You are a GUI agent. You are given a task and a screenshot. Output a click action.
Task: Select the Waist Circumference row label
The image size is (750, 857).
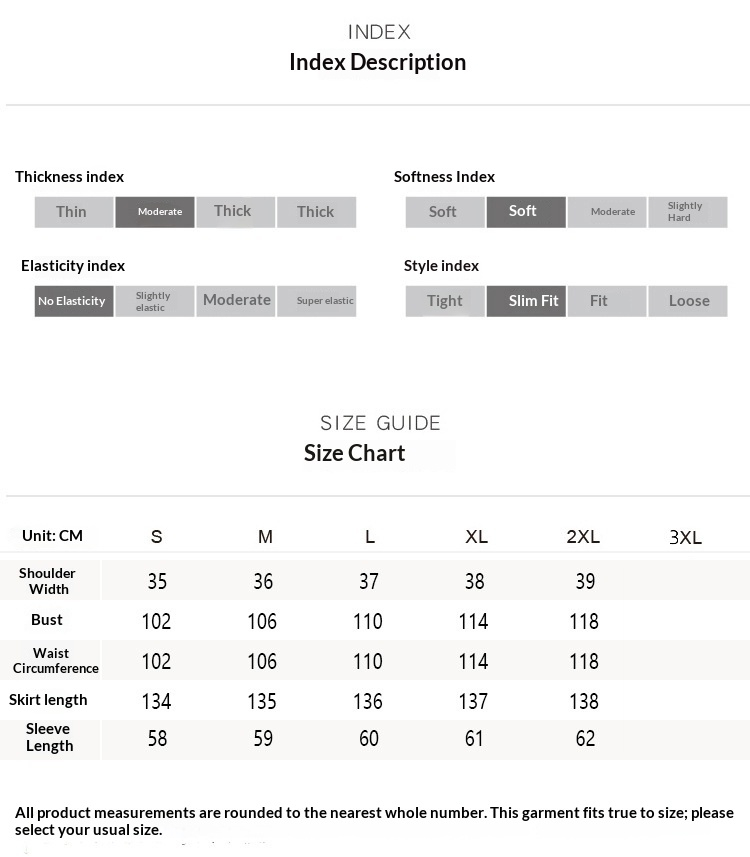pyautogui.click(x=52, y=661)
